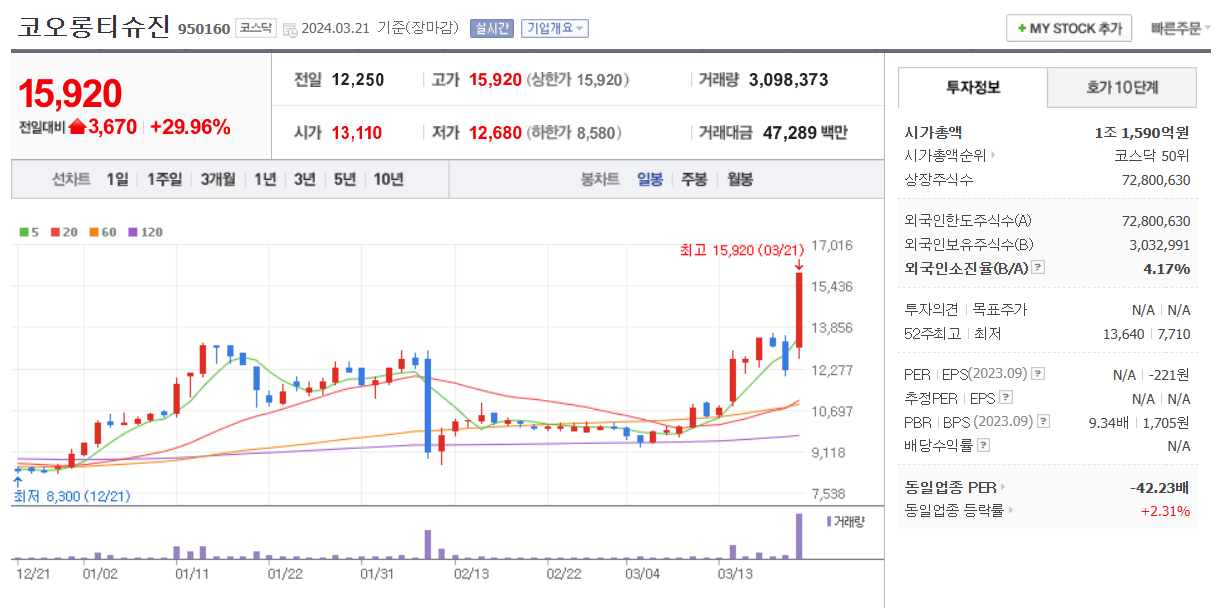Click the 최저 8,300 (12/21) chart marker
The height and width of the screenshot is (608, 1226).
71,496
